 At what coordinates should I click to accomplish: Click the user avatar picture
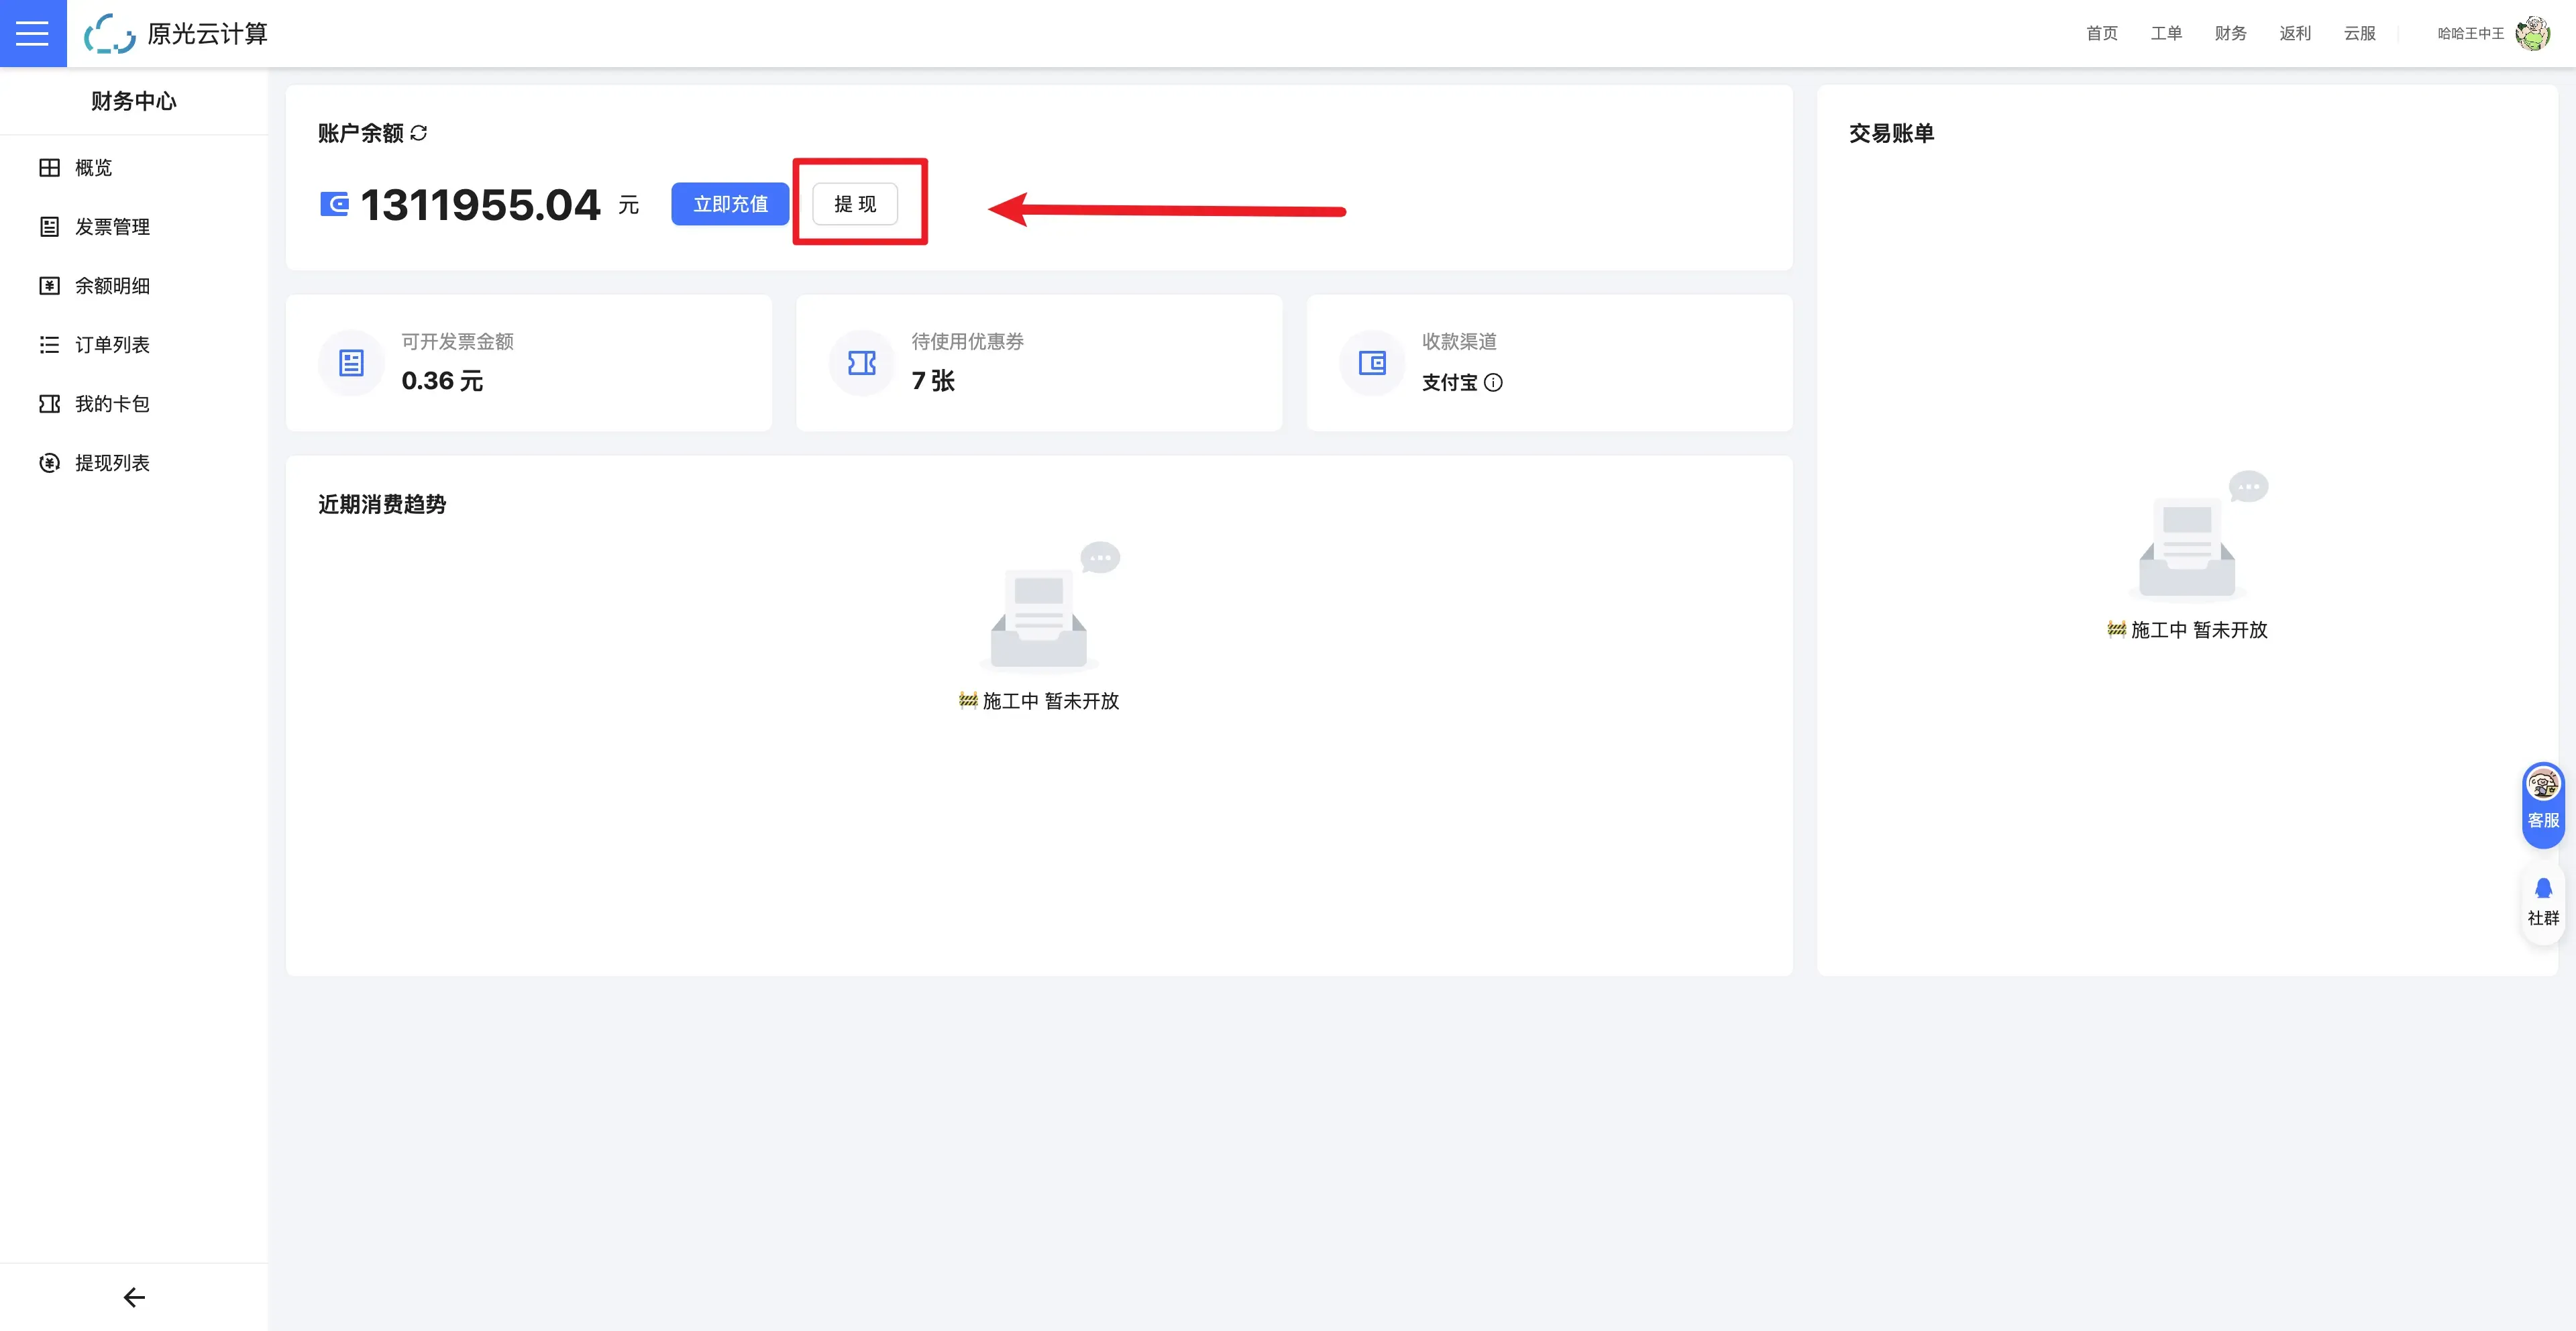coord(2532,33)
